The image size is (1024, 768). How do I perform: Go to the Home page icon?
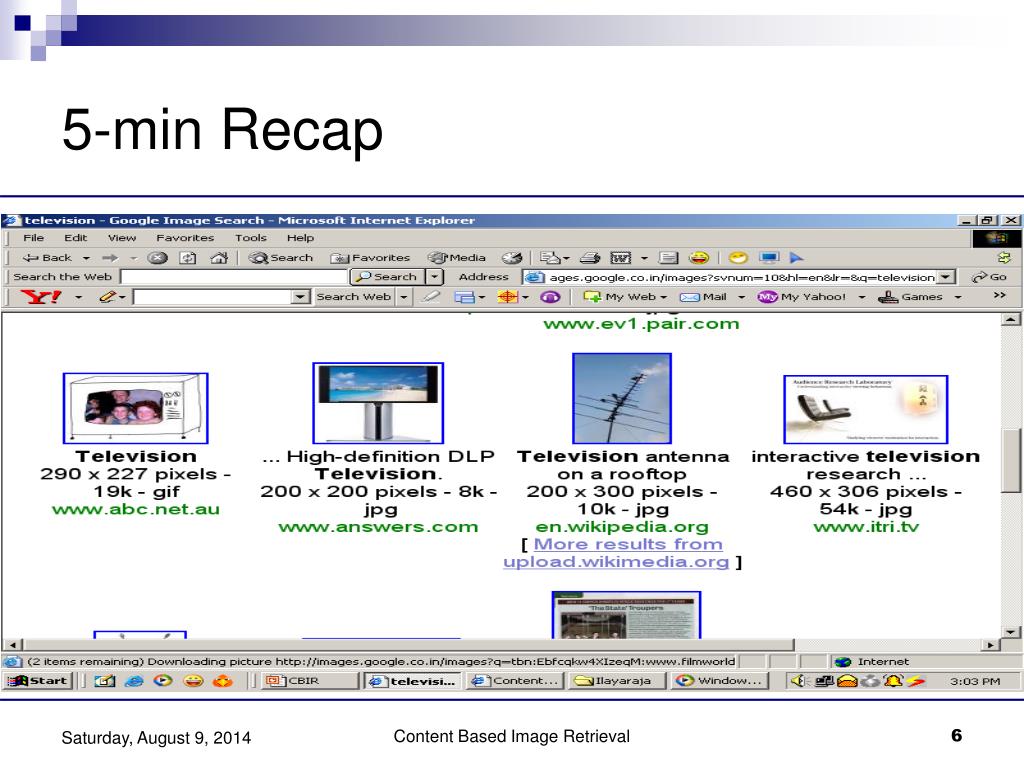[219, 258]
